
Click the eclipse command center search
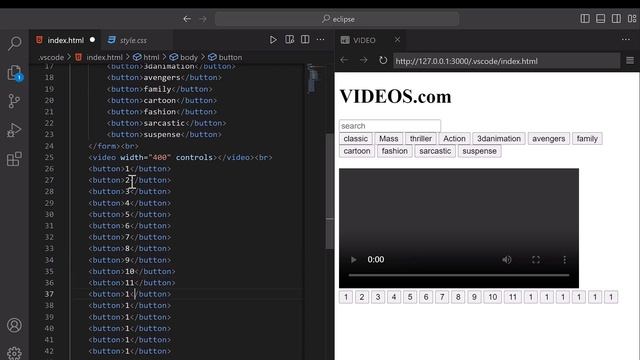pyautogui.click(x=337, y=19)
